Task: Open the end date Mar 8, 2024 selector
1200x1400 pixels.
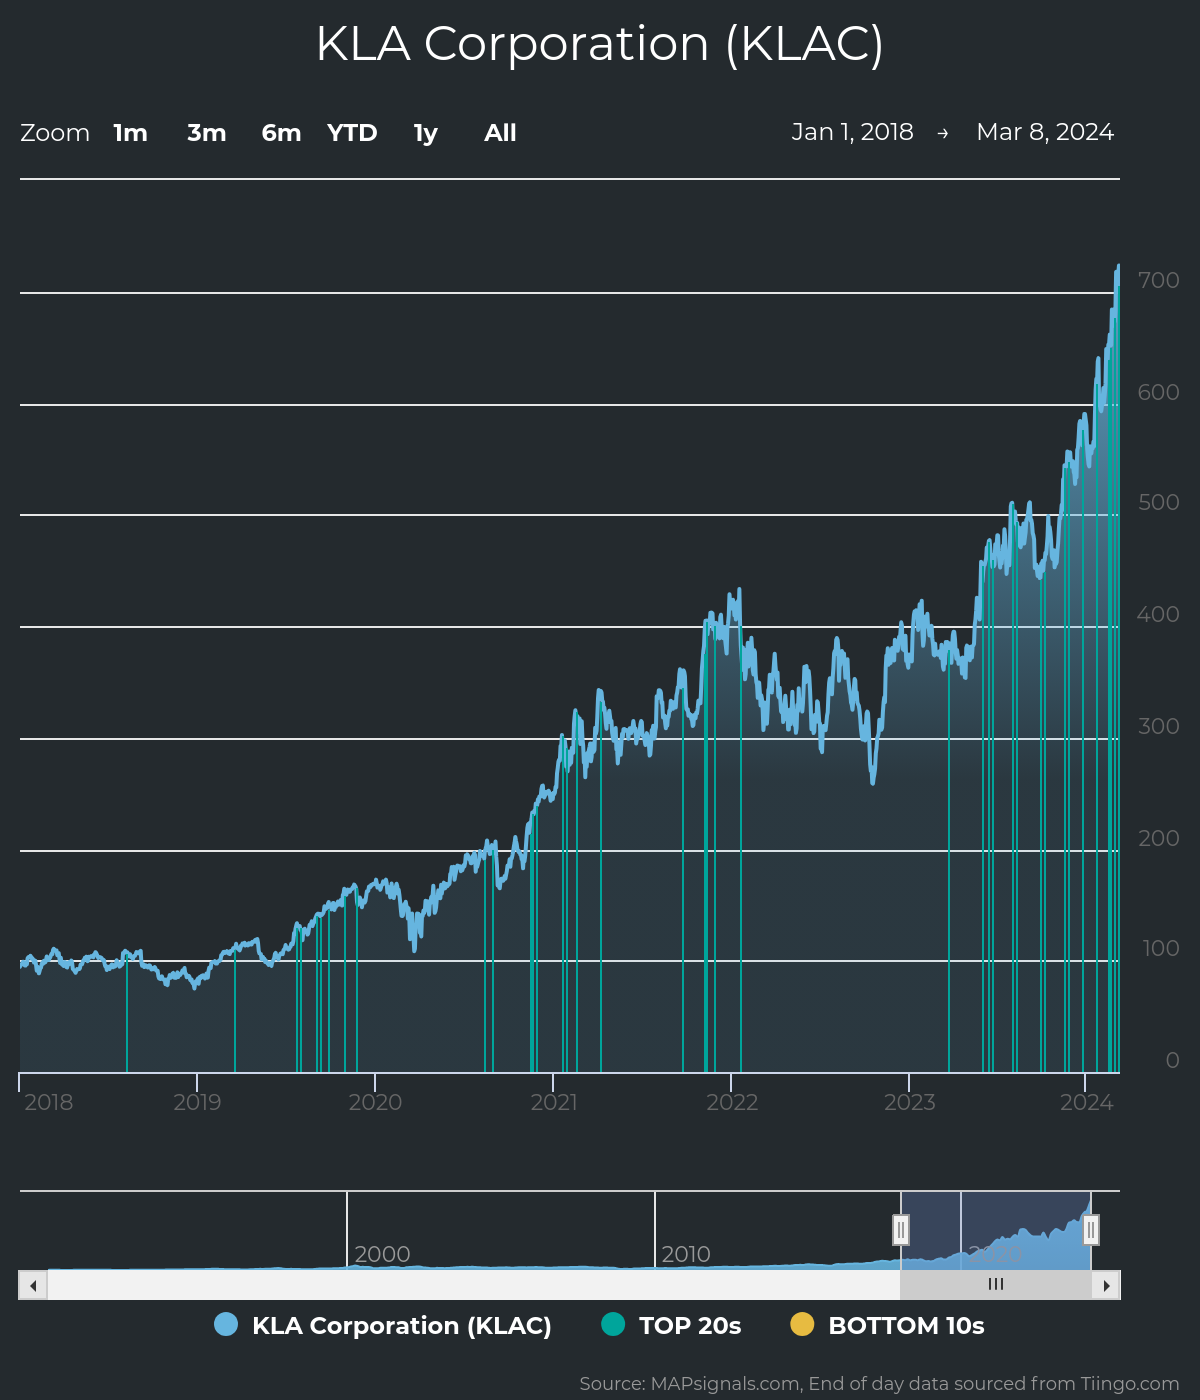Action: coord(1045,131)
